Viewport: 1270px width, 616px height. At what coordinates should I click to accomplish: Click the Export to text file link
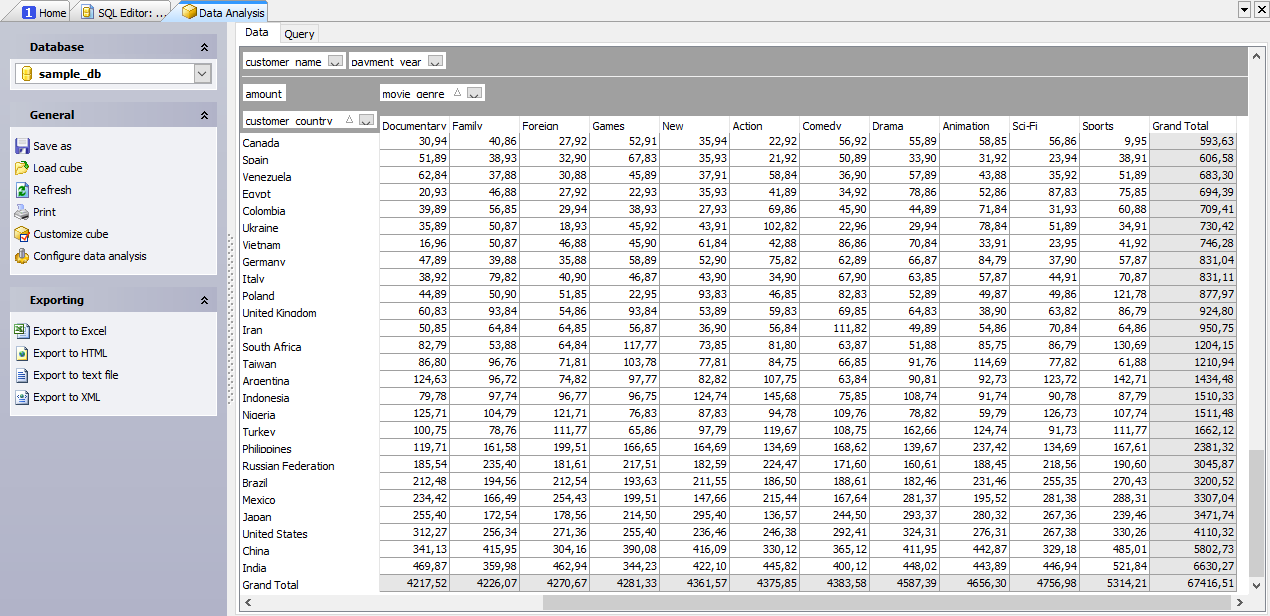(x=75, y=375)
